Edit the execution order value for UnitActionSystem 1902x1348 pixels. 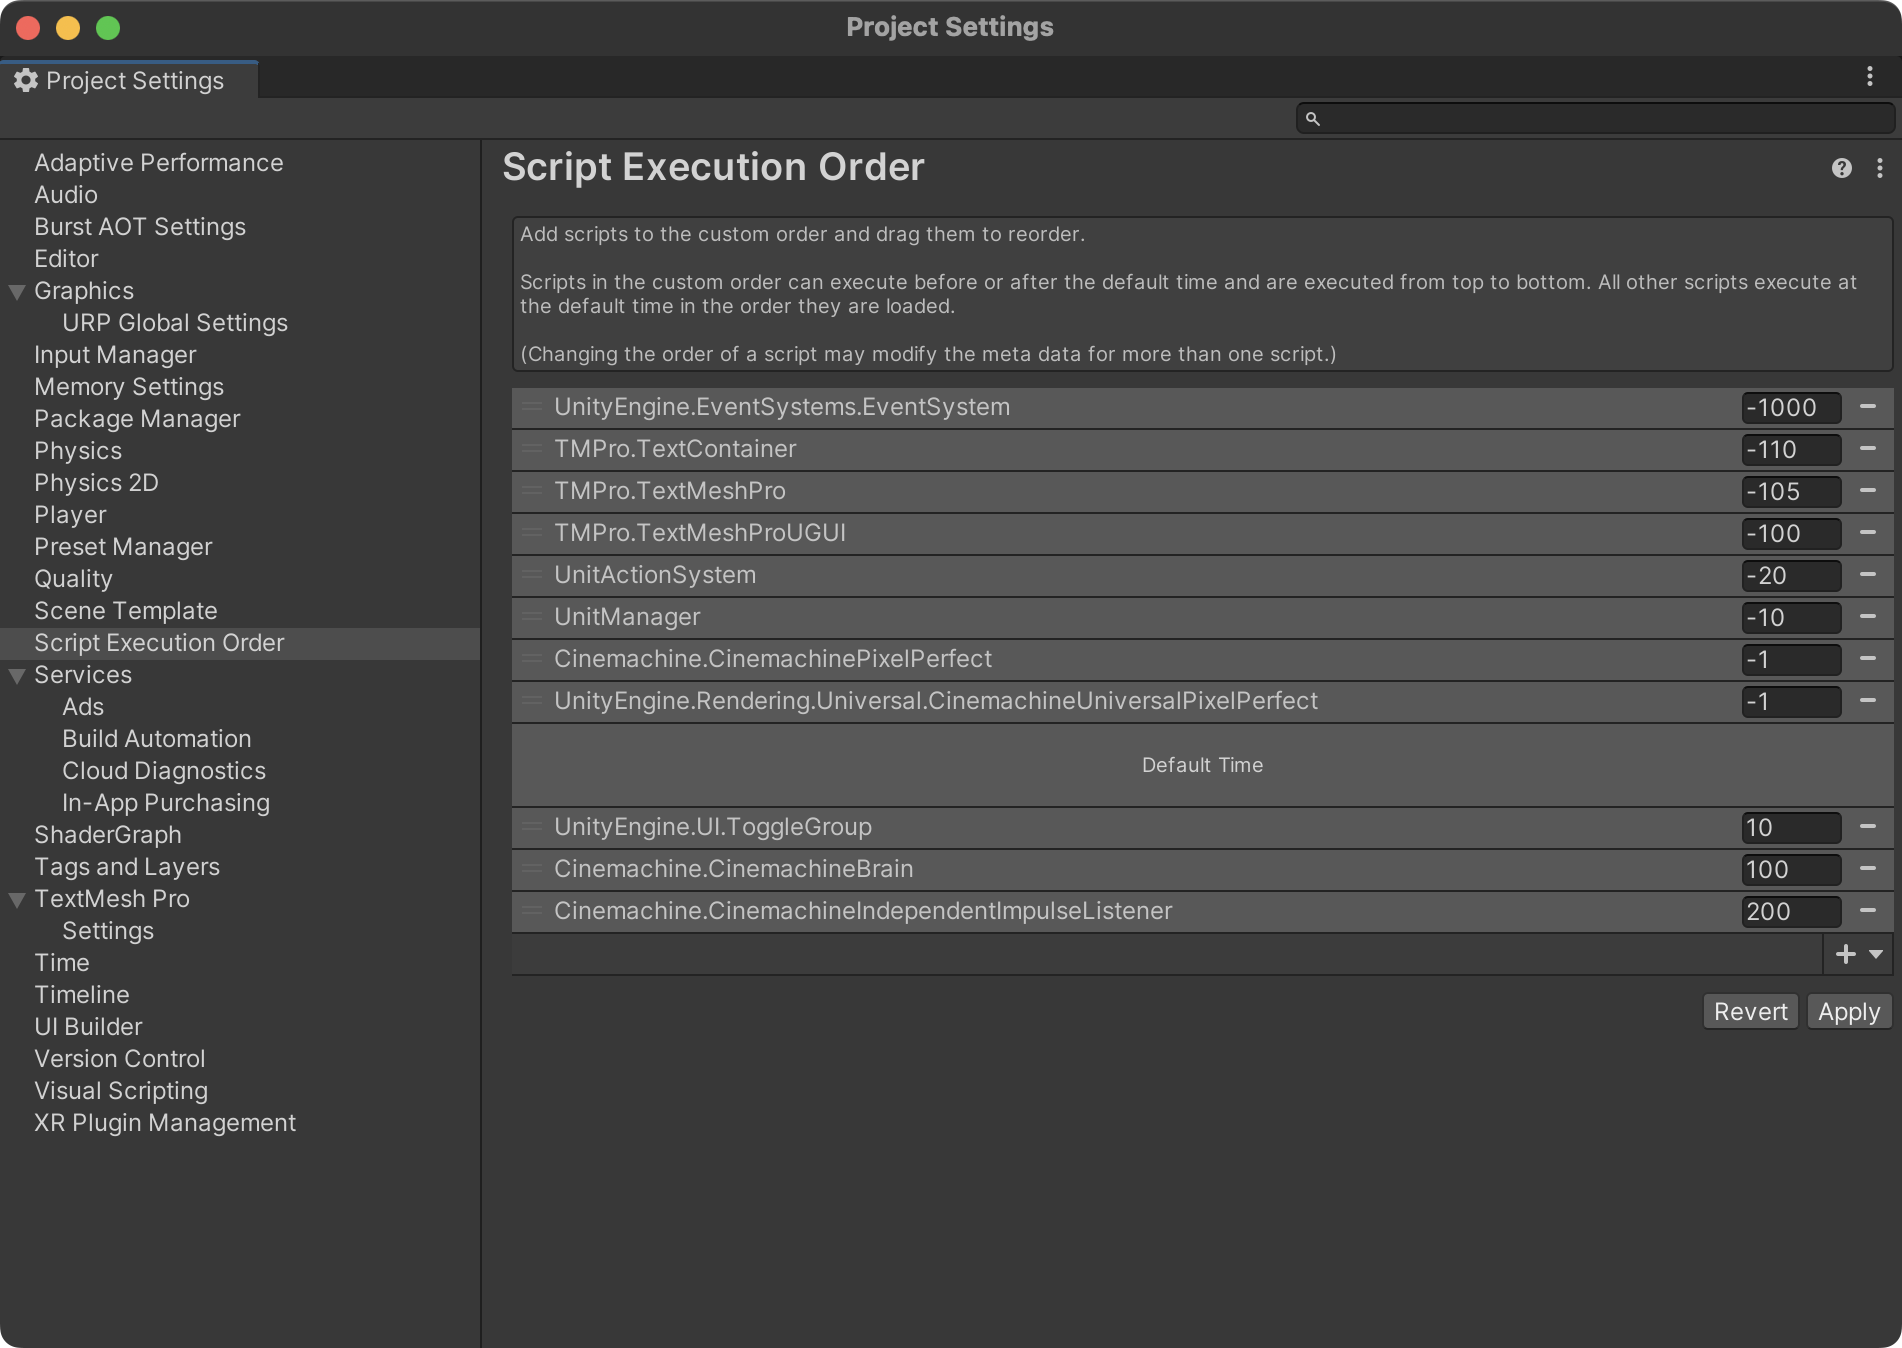point(1789,575)
